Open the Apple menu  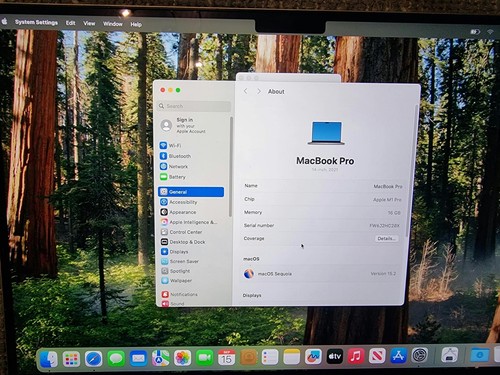(x=5, y=21)
